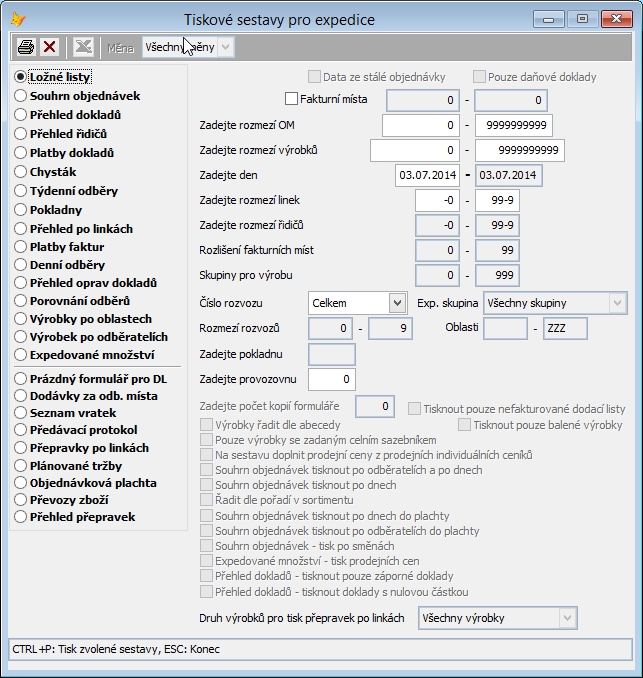Open Druh výrobků Všechny výrobky dropdown

point(567,618)
